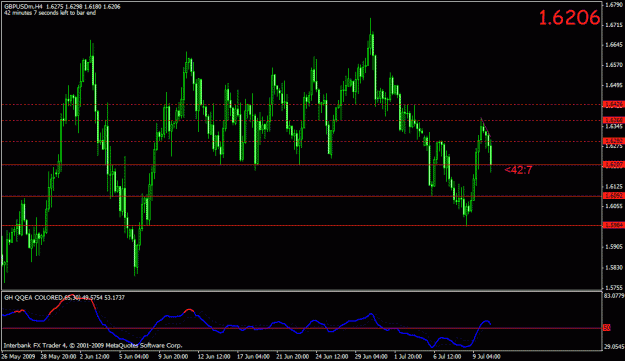Click the 83.0779 indicator scale value

614,296
